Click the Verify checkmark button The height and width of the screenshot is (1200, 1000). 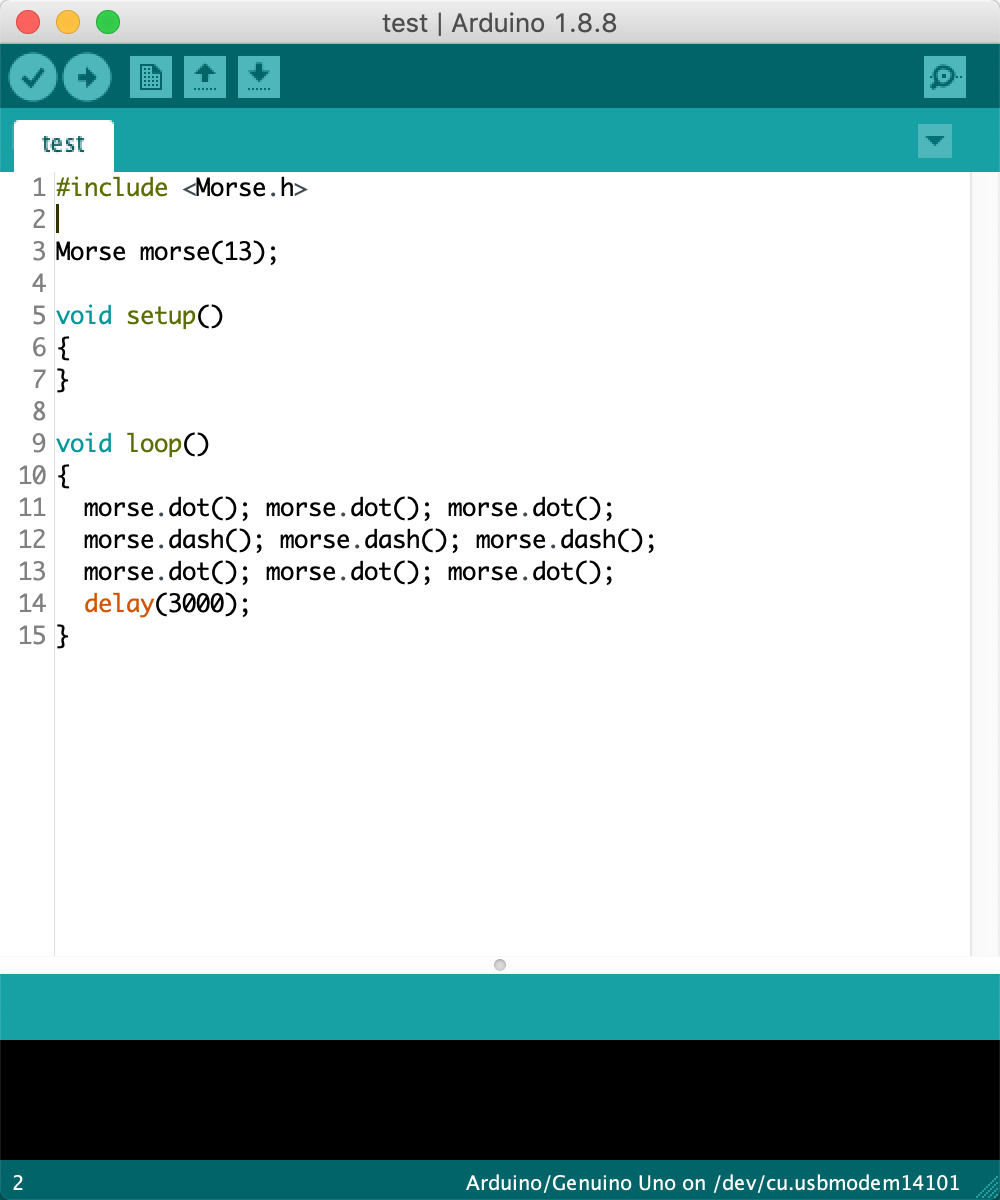(33, 77)
